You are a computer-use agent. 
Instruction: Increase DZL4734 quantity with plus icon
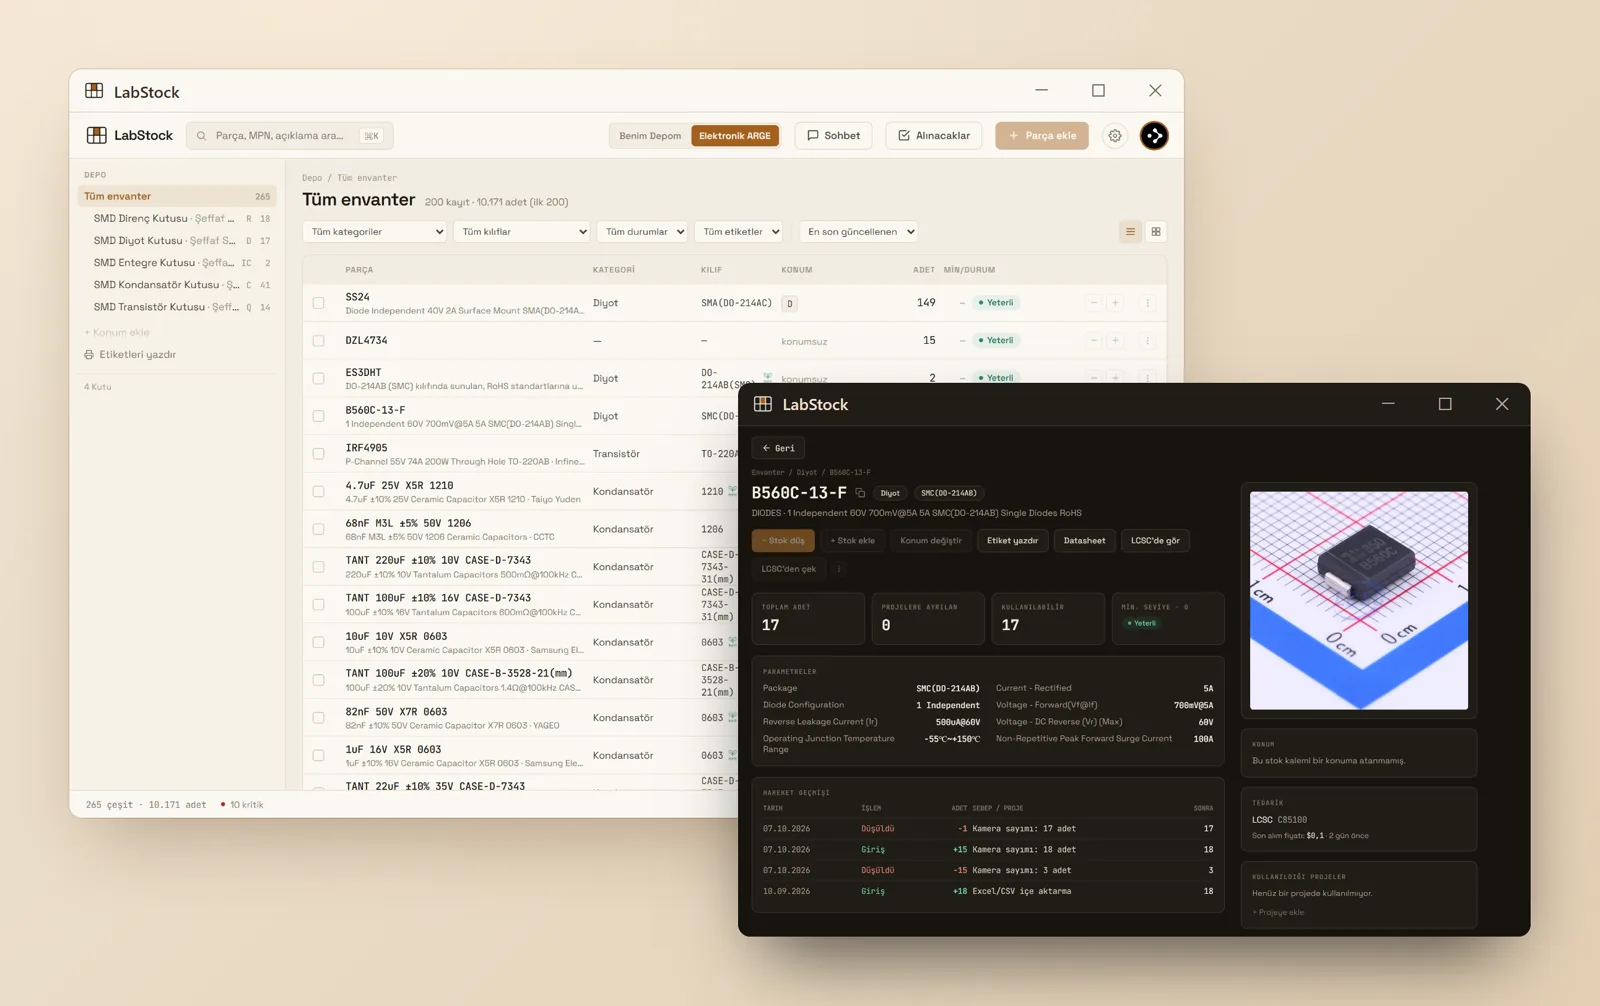[x=1115, y=341]
